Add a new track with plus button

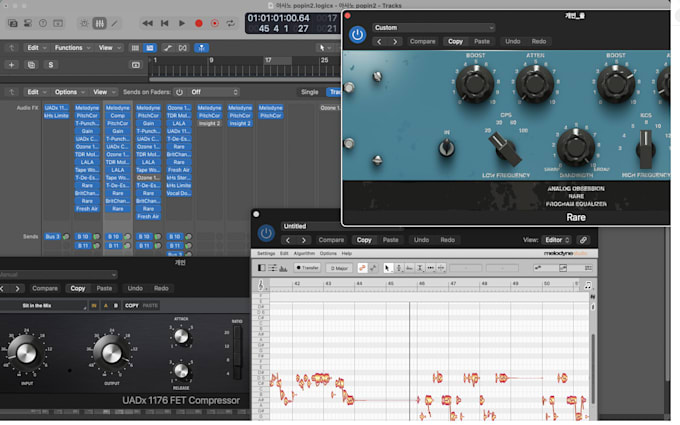click(x=12, y=65)
